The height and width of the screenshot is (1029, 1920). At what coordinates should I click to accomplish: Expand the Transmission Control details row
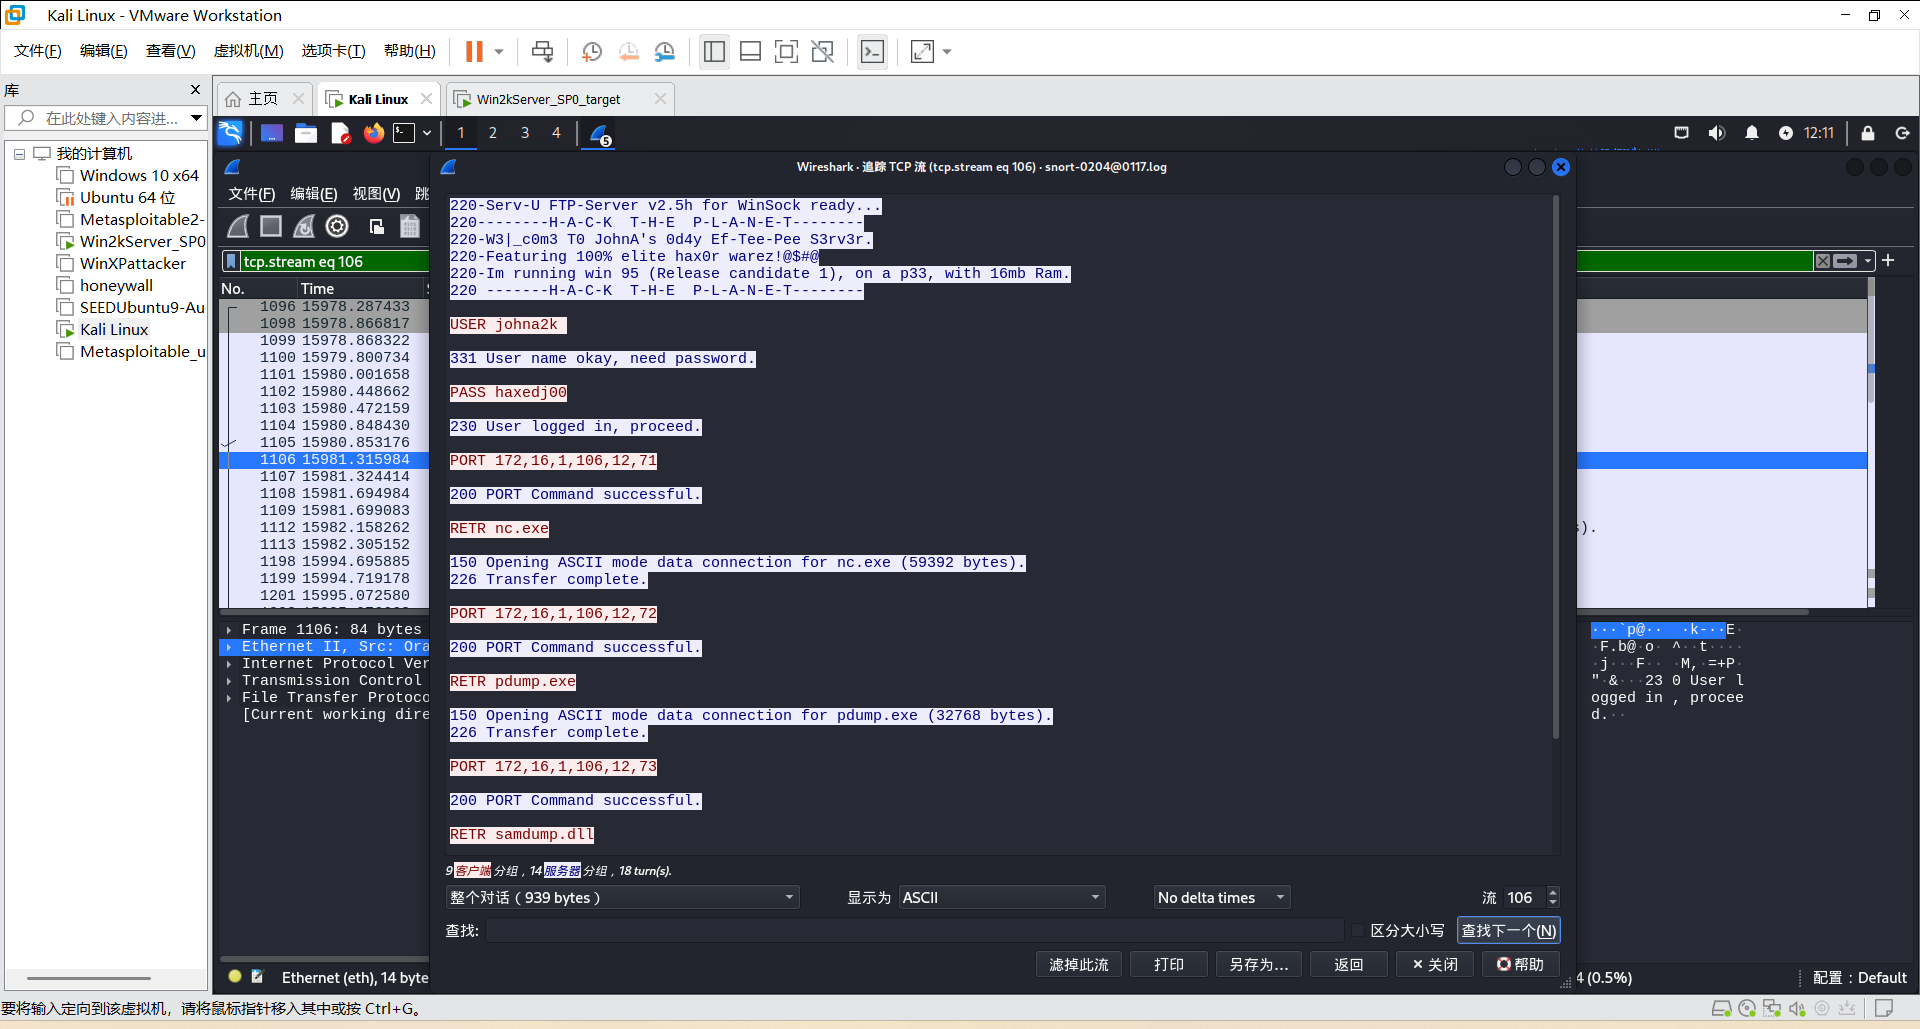[229, 681]
